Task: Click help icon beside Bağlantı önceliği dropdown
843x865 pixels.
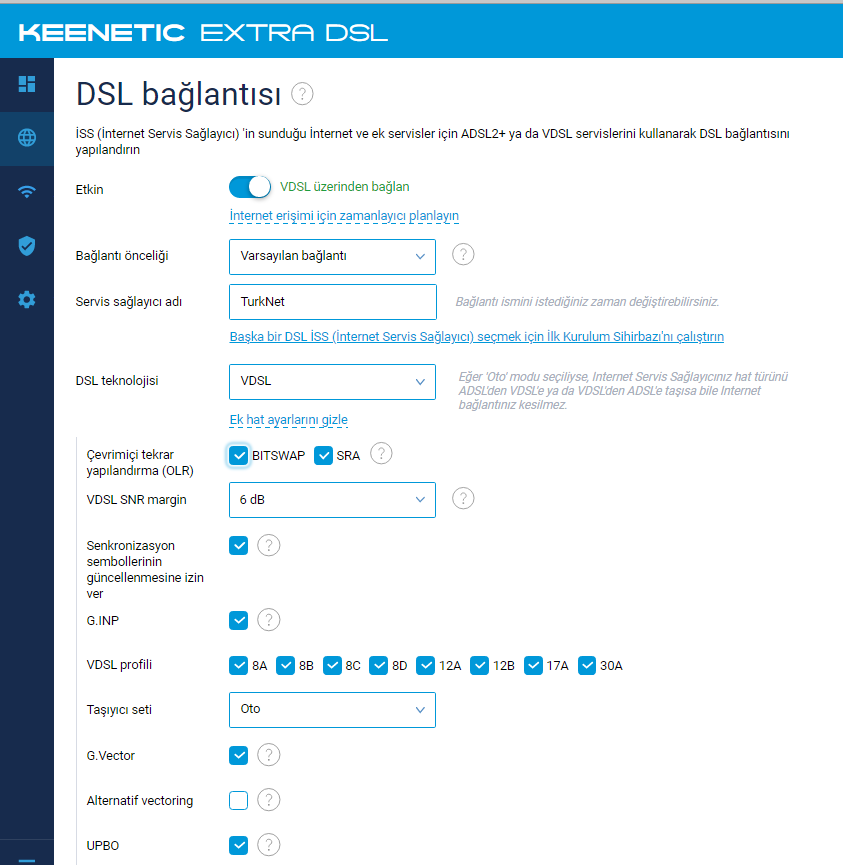Action: [x=463, y=255]
